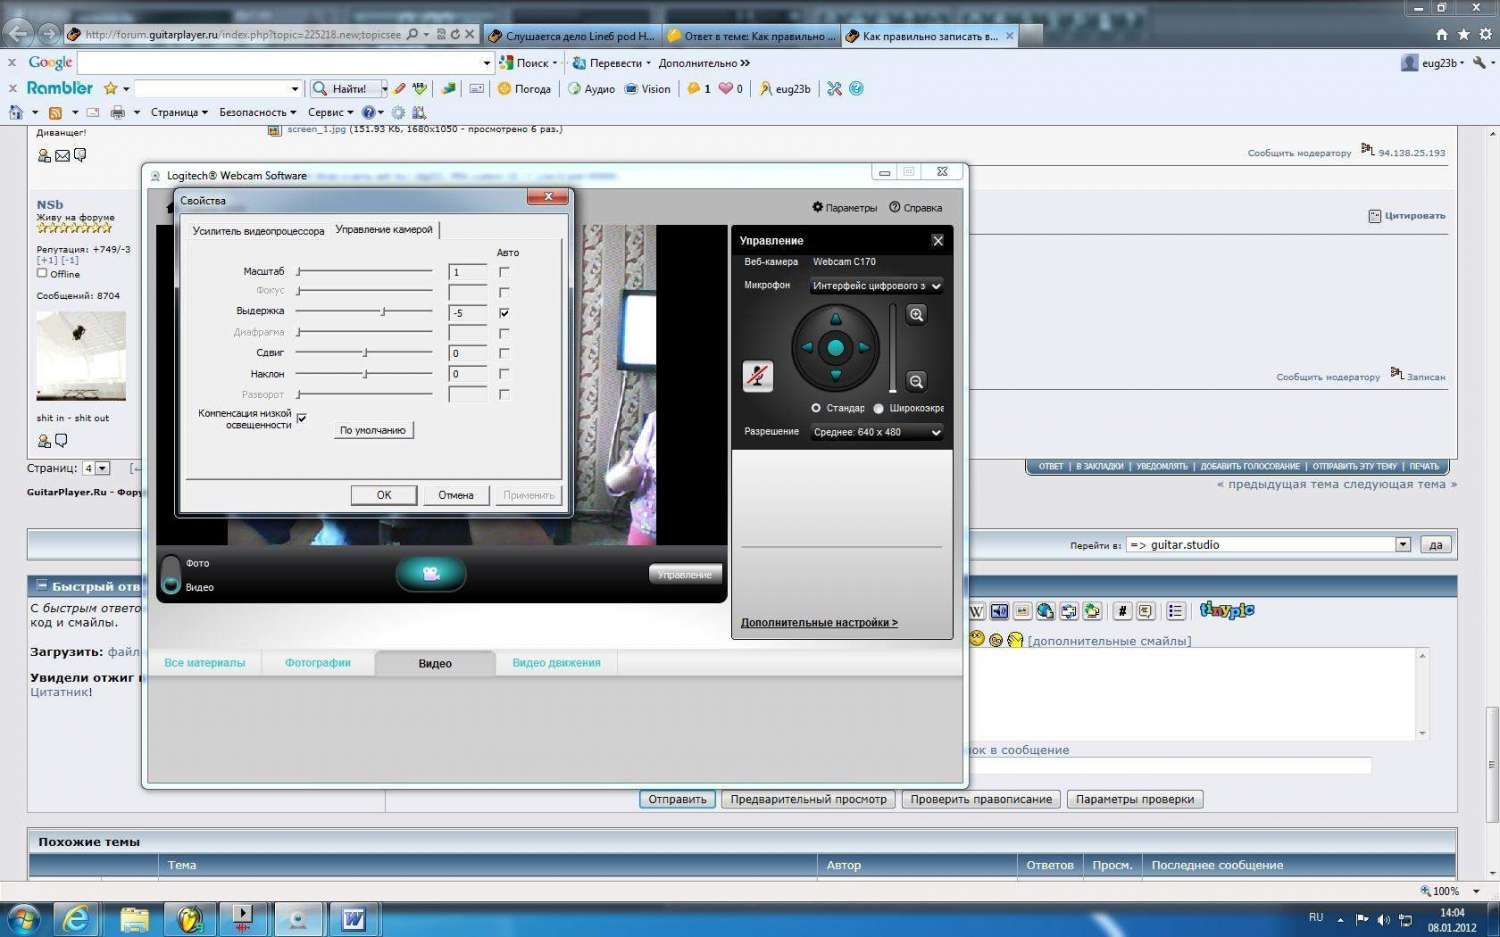The height and width of the screenshot is (937, 1500).
Task: Open the Word icon in the taskbar
Action: (353, 919)
